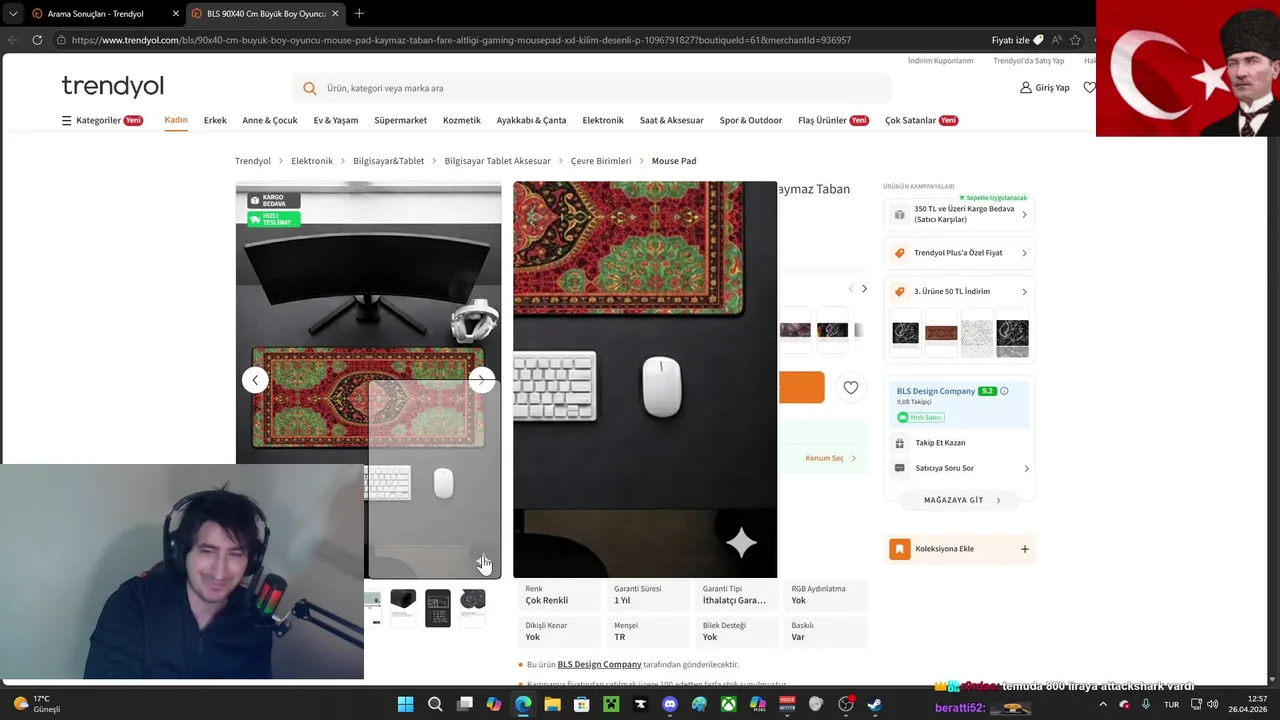Viewport: 1280px width, 720px height.
Task: Bookmark page with star icon
Action: 1075,40
